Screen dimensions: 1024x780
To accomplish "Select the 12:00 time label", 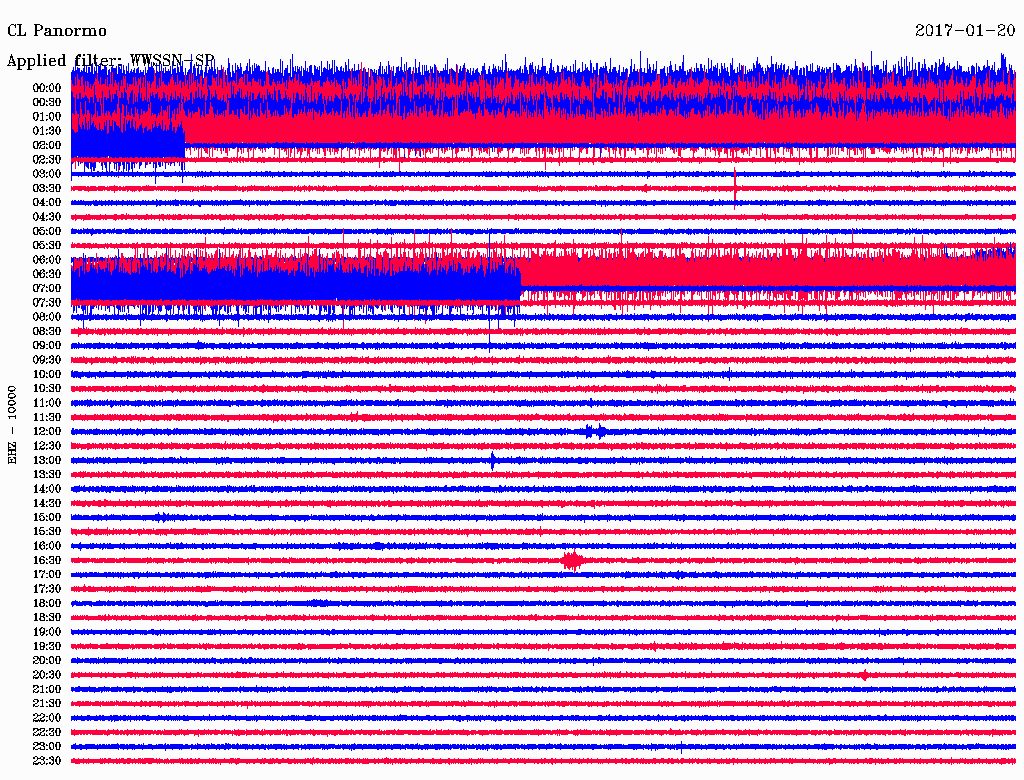I will pyautogui.click(x=47, y=431).
